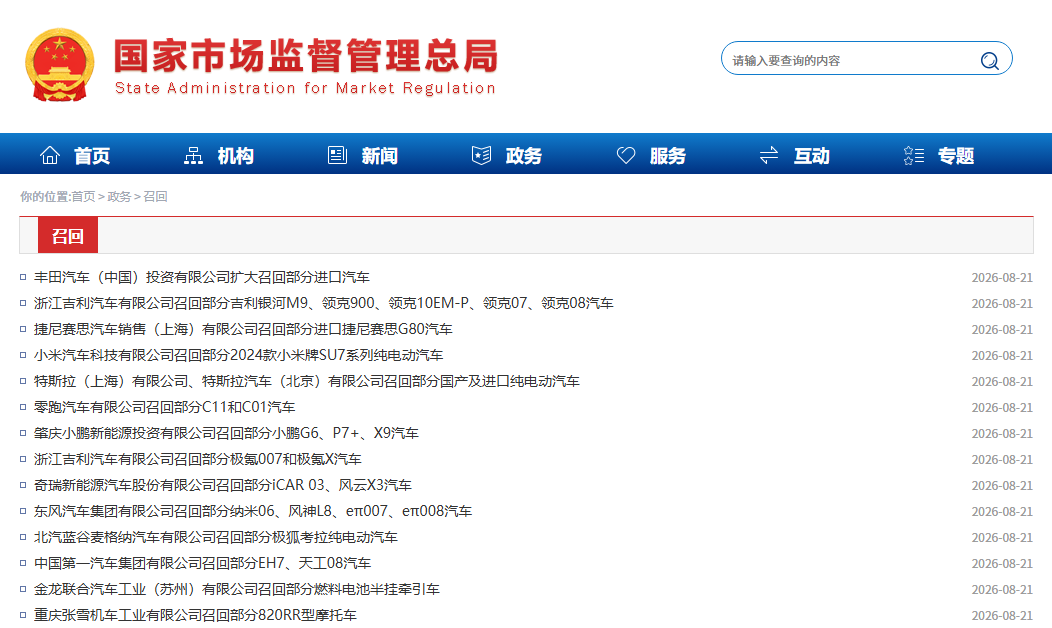Click the star list icon beside 专题
This screenshot has width=1052, height=628.
[x=914, y=156]
